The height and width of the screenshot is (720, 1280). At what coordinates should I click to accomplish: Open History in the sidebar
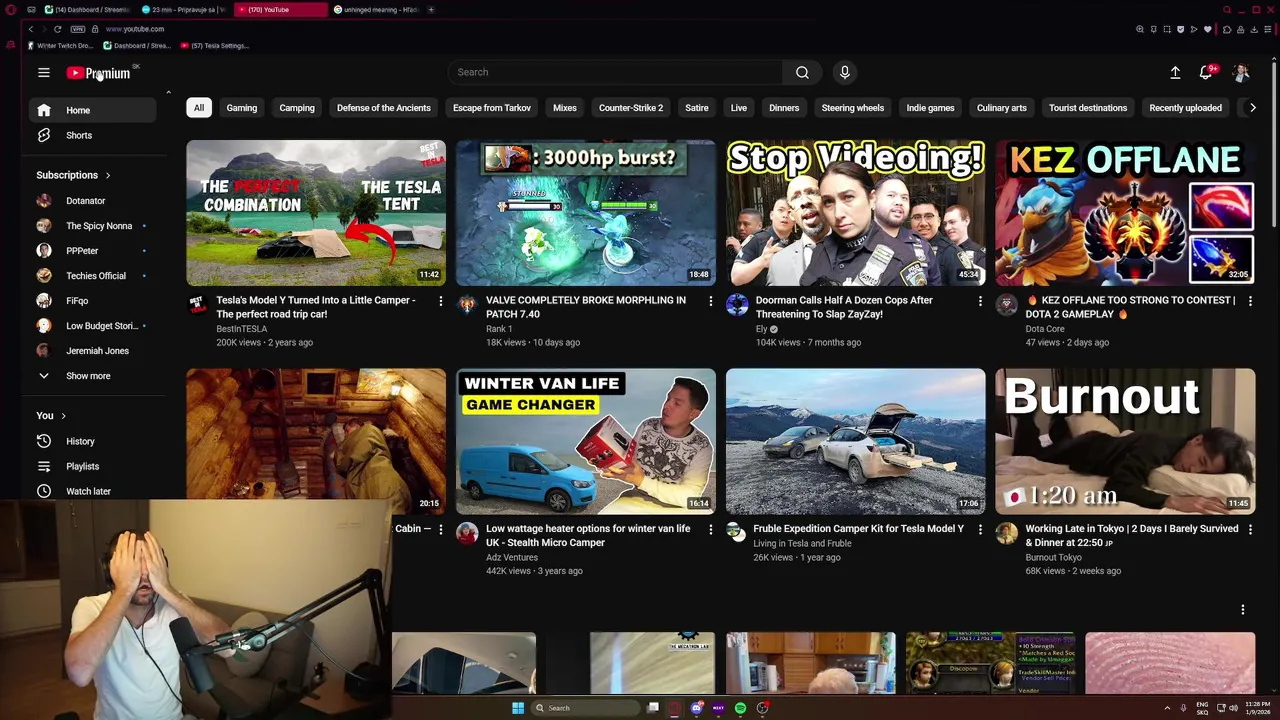[92, 441]
